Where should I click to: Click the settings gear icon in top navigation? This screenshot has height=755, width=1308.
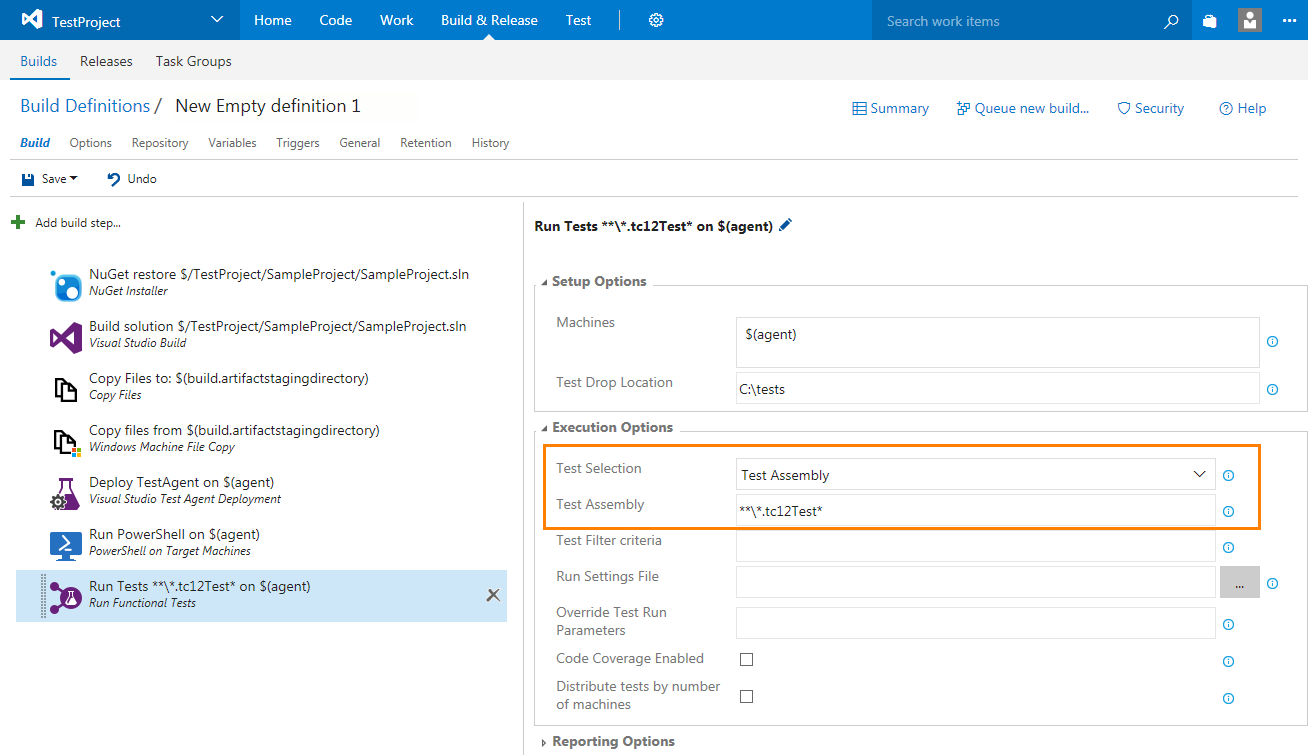click(656, 20)
